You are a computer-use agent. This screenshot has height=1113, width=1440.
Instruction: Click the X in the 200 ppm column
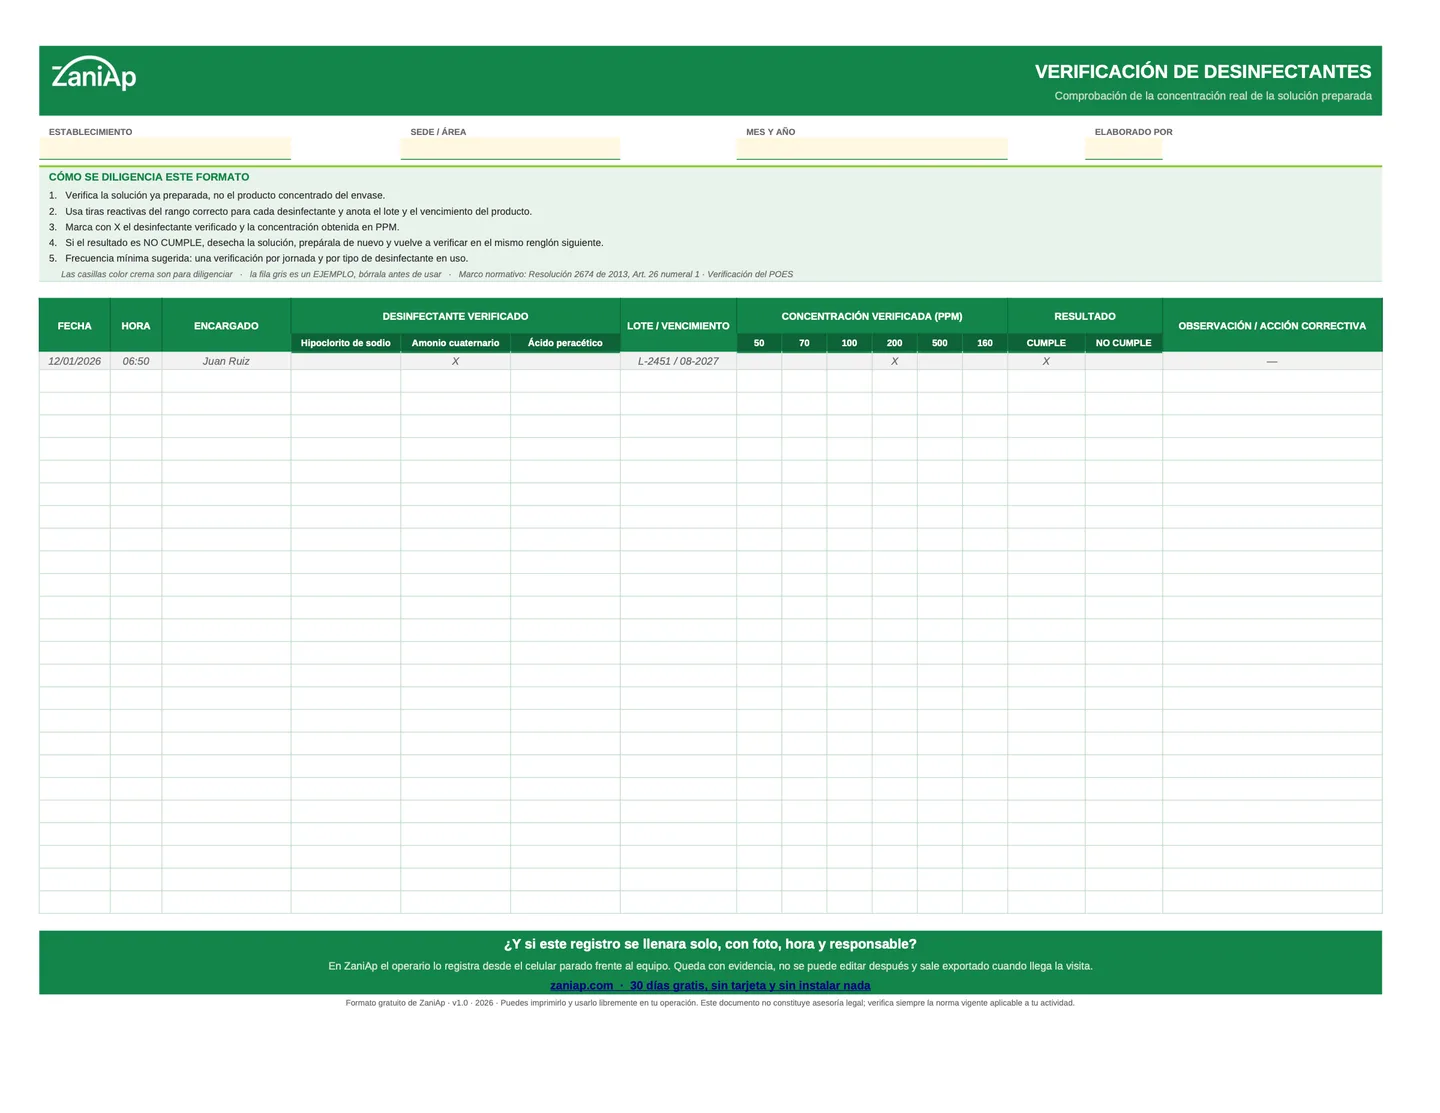click(x=895, y=361)
